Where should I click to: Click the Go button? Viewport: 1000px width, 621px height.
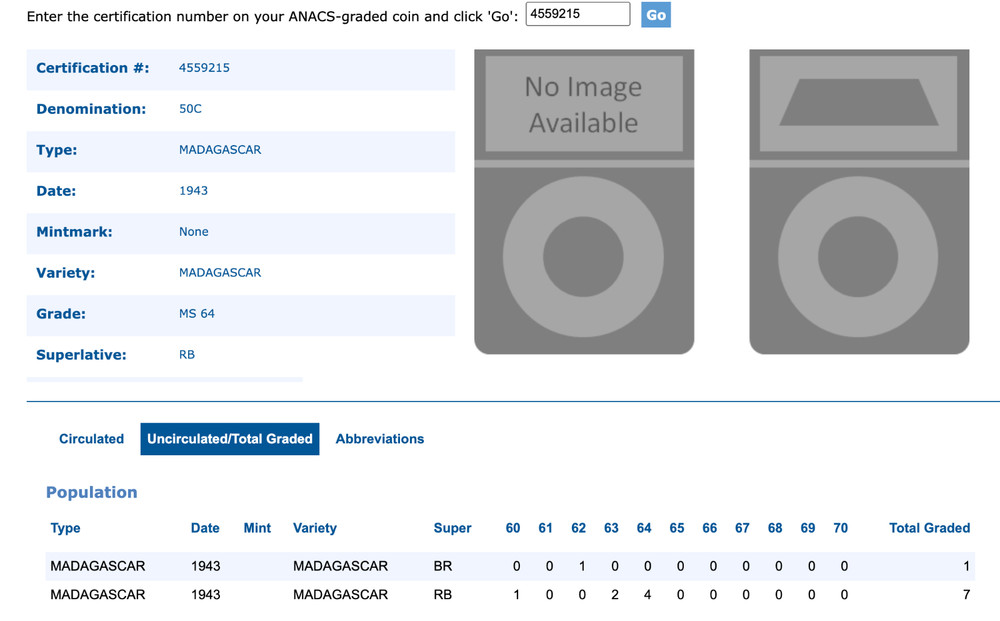[x=656, y=15]
